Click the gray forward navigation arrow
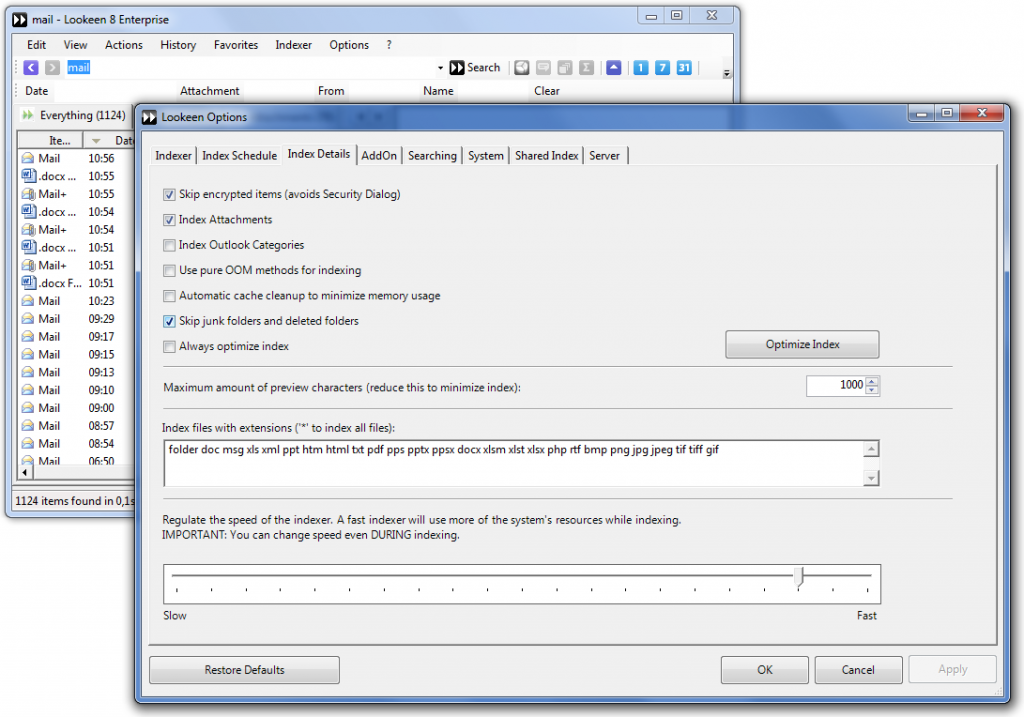This screenshot has width=1024, height=717. (52, 68)
